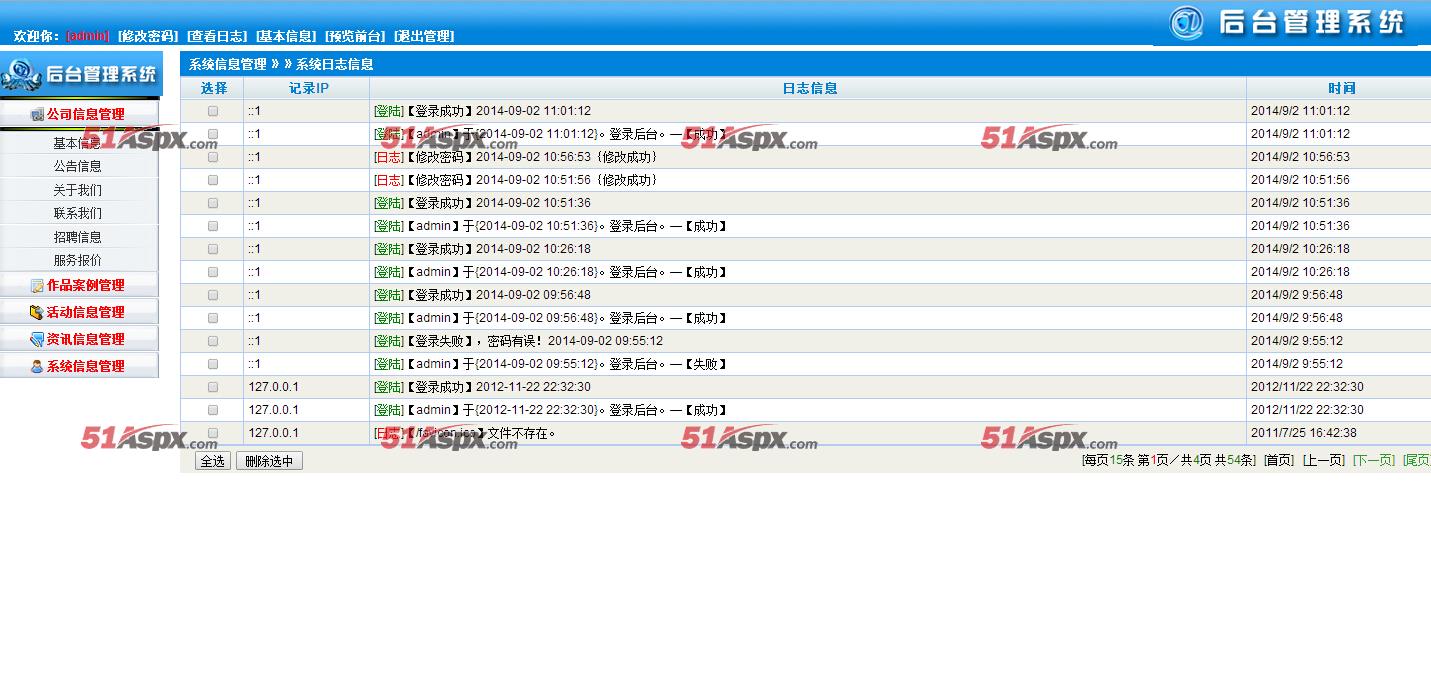Go to 首页 in pagination
1431x682 pixels.
[x=1279, y=460]
